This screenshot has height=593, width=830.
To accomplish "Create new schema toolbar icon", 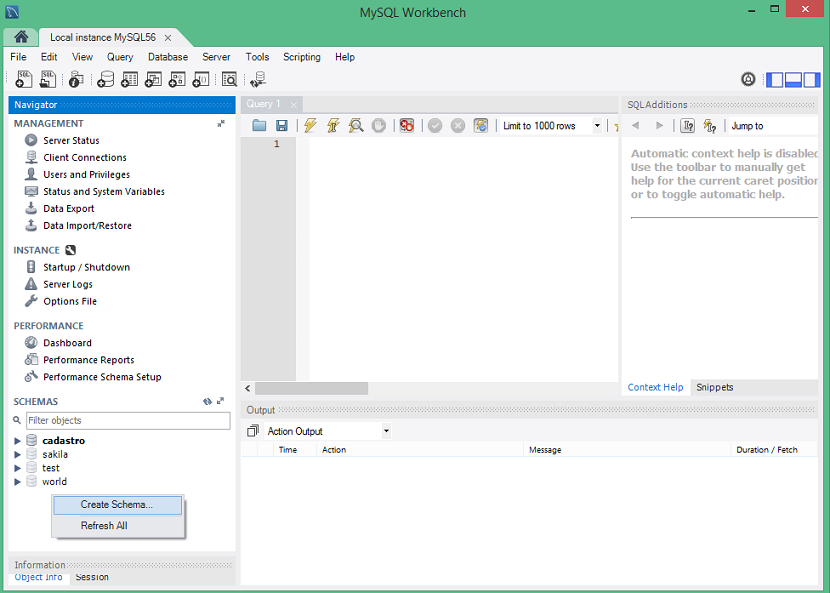I will click(x=105, y=79).
